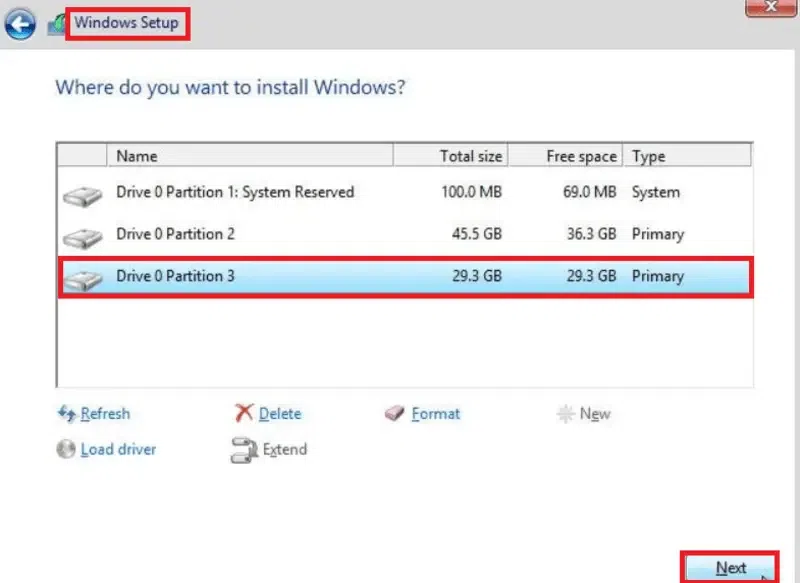
Task: Proceed with the Next button
Action: coord(730,568)
